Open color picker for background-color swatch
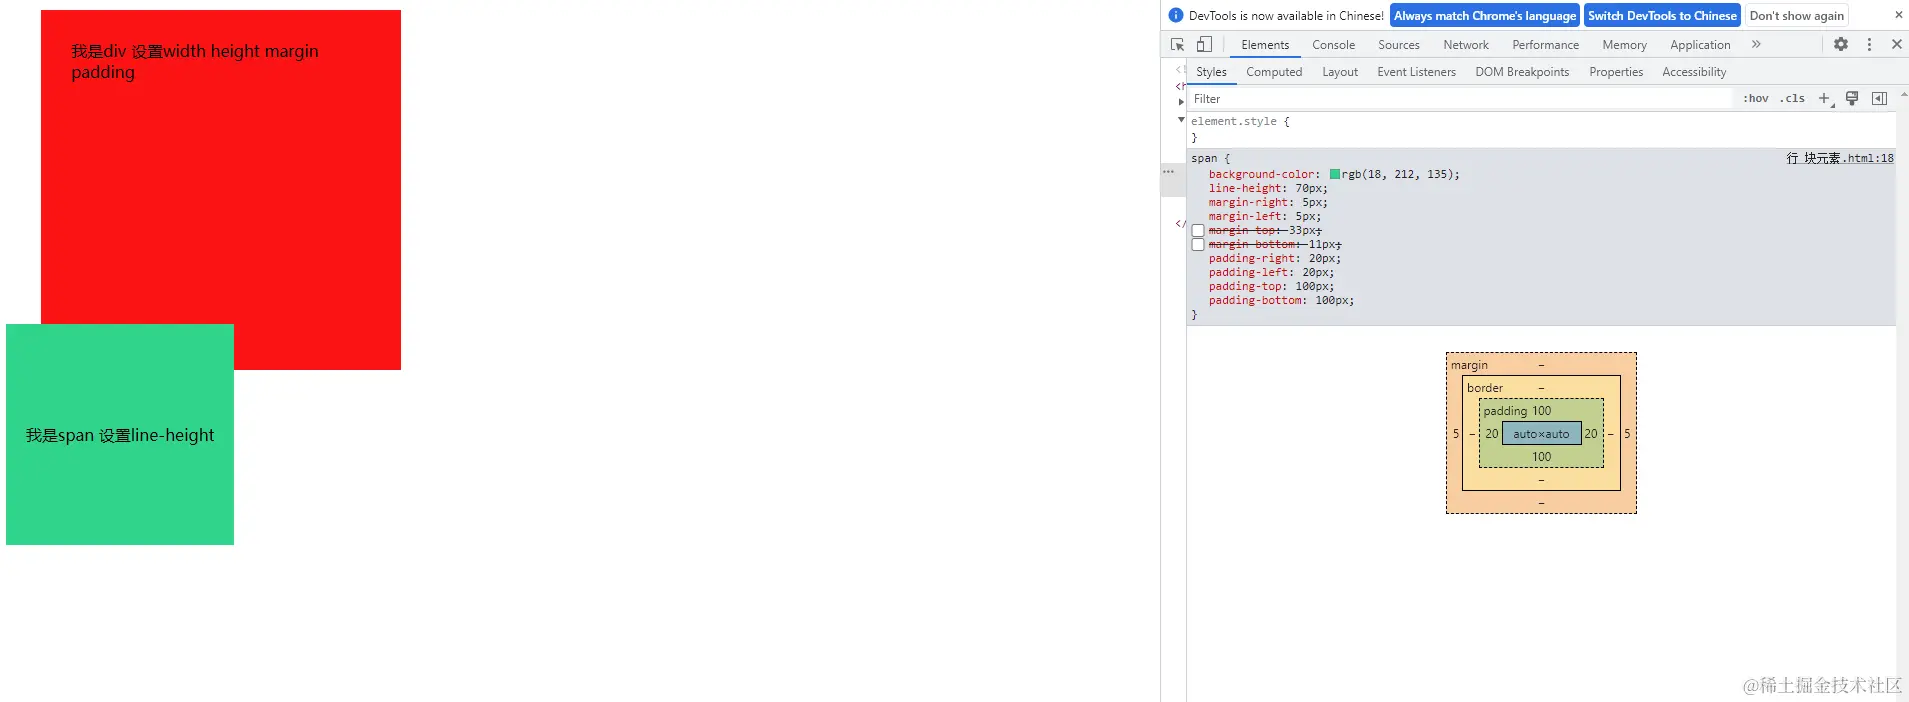Image resolution: width=1909 pixels, height=702 pixels. tap(1335, 174)
